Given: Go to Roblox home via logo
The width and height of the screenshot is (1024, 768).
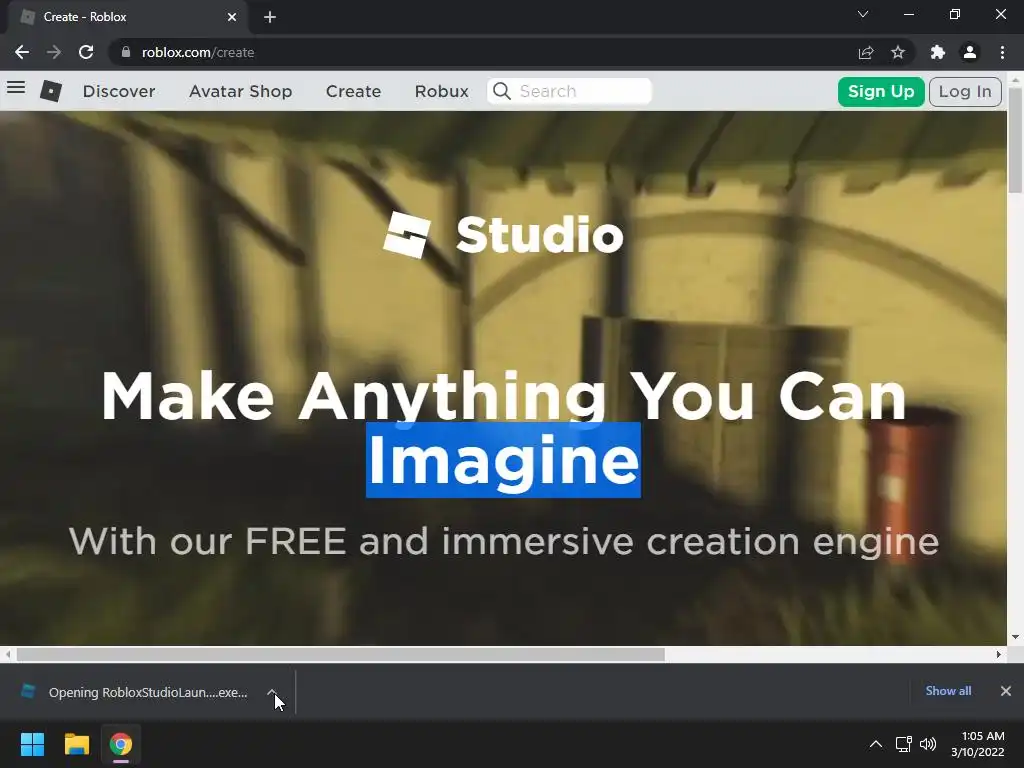Looking at the screenshot, I should point(51,91).
